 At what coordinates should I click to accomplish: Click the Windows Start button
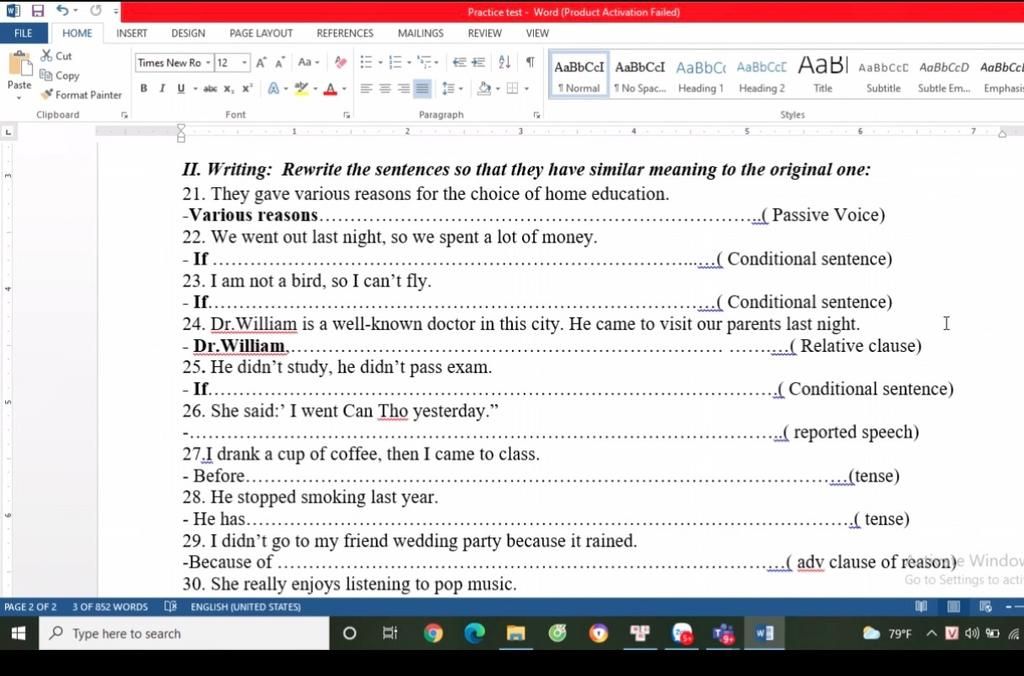[x=18, y=633]
